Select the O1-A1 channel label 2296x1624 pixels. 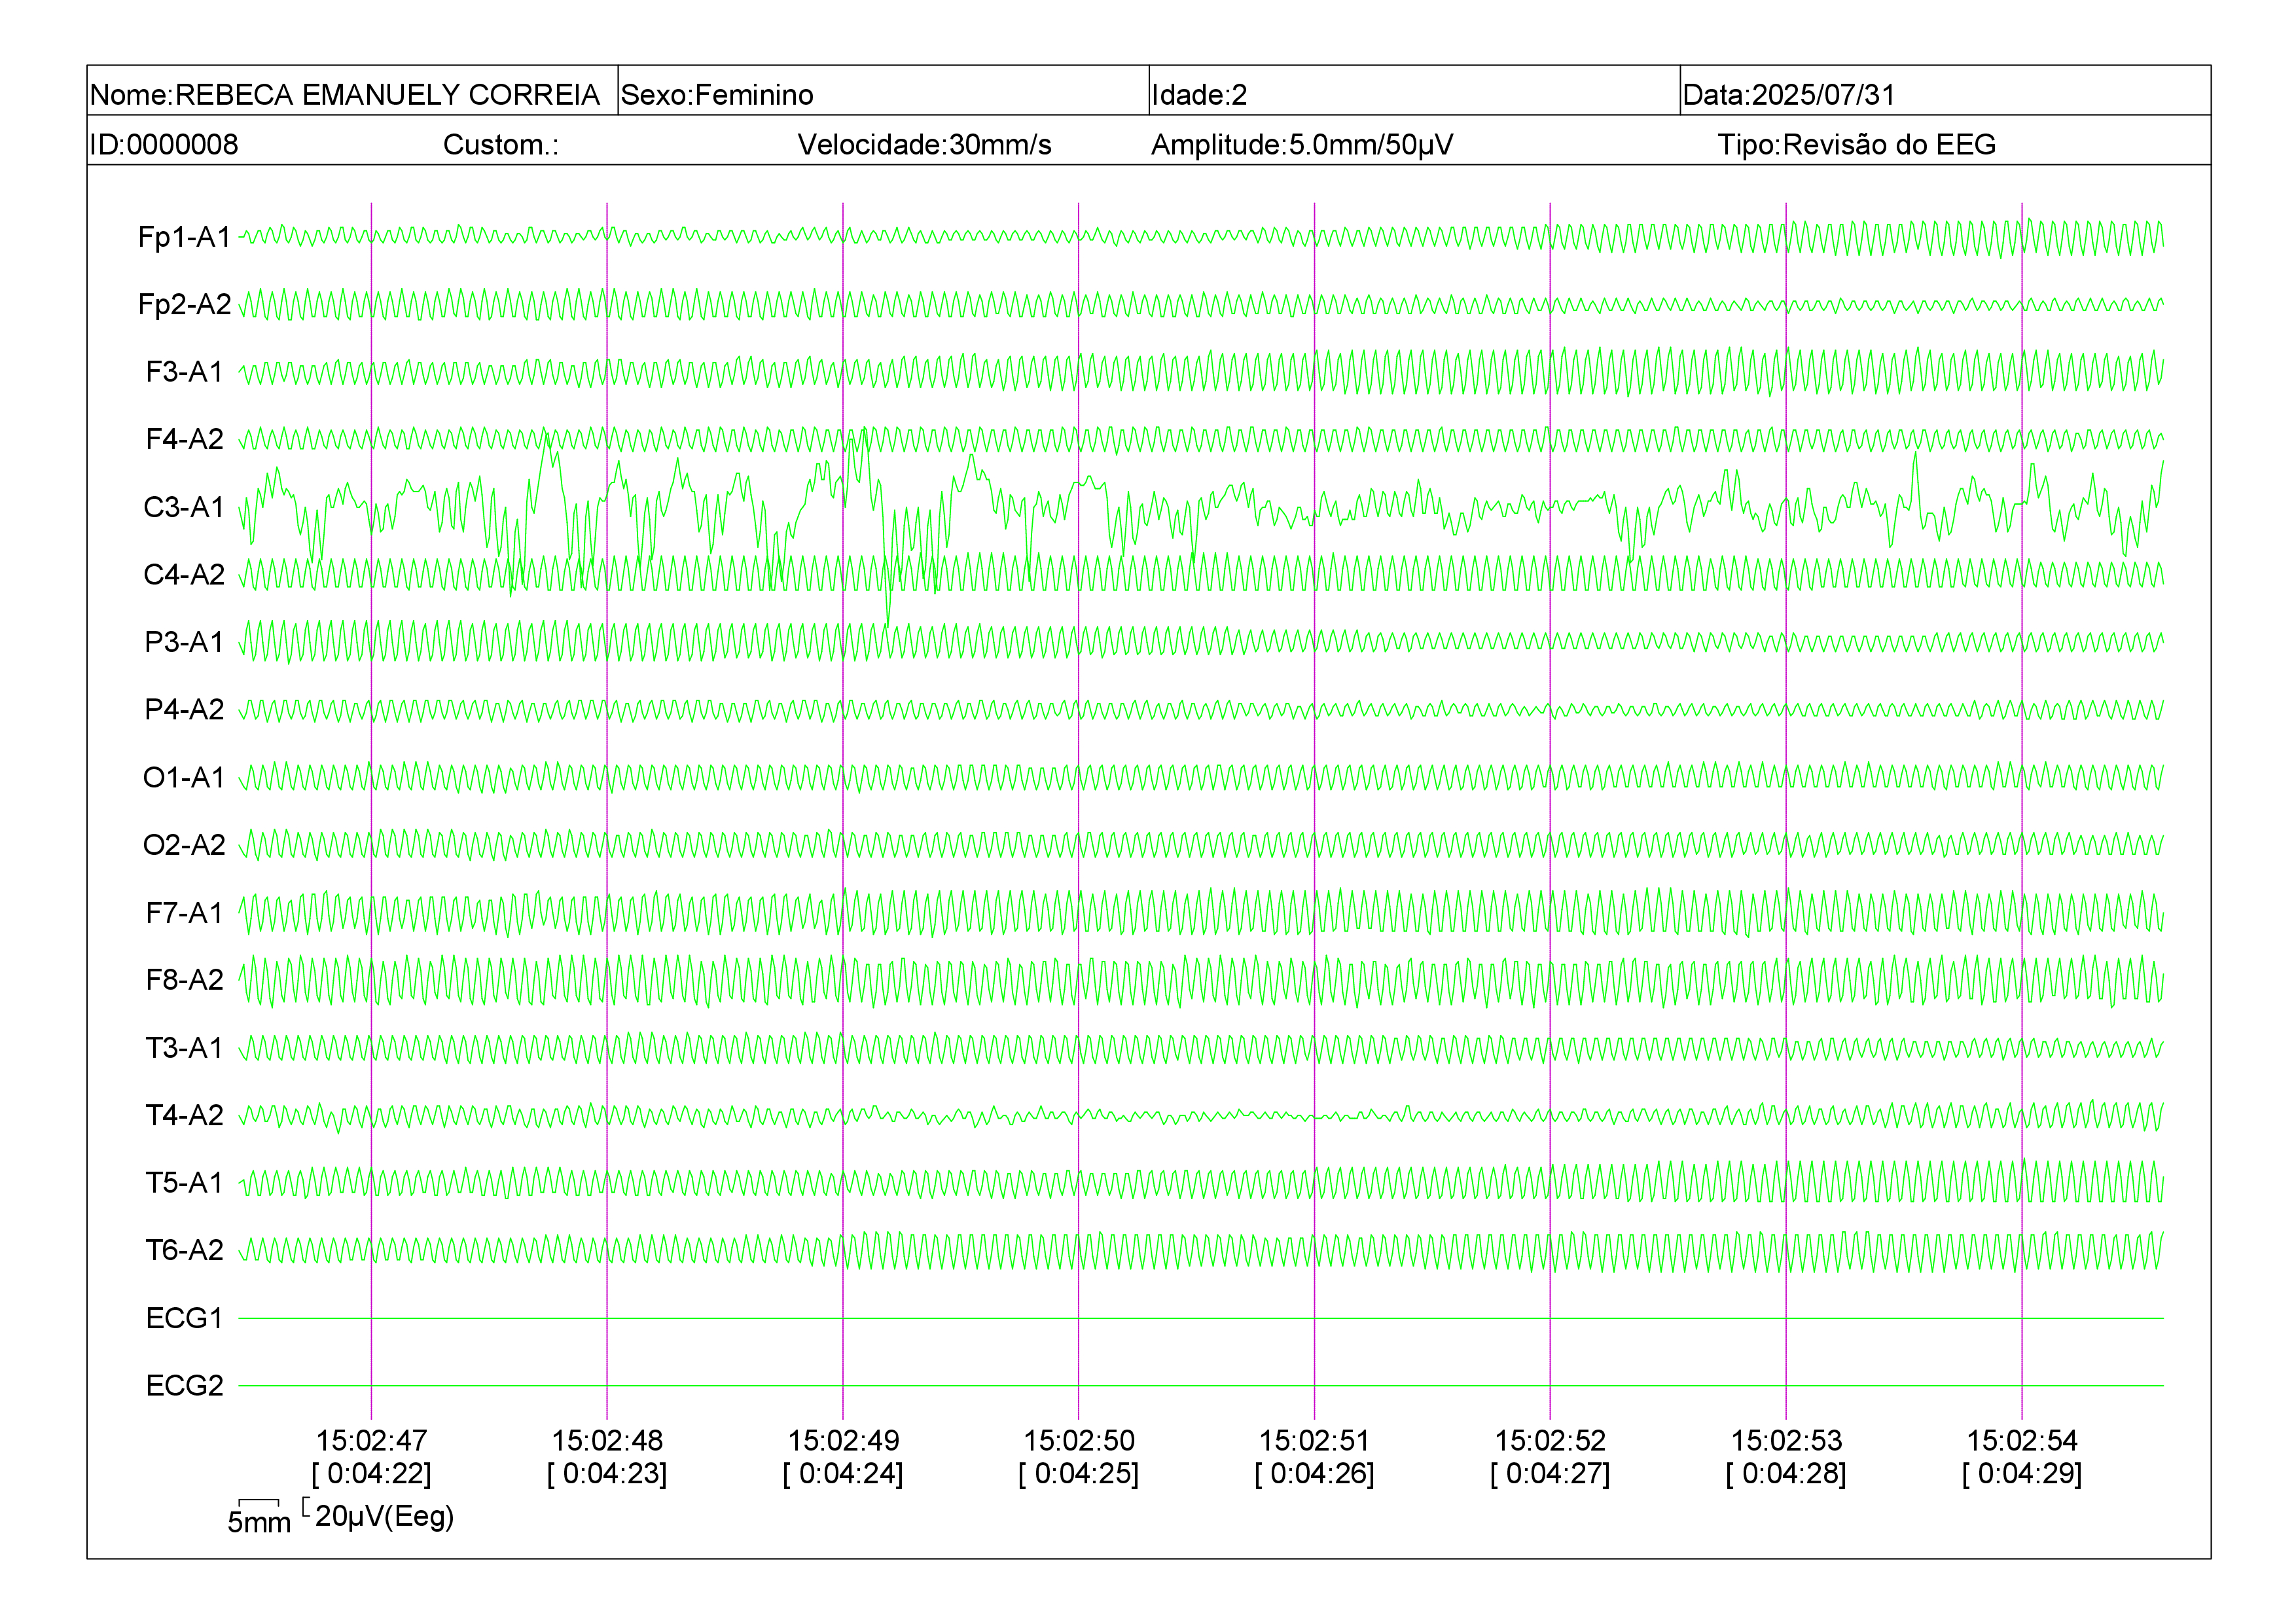(x=185, y=777)
